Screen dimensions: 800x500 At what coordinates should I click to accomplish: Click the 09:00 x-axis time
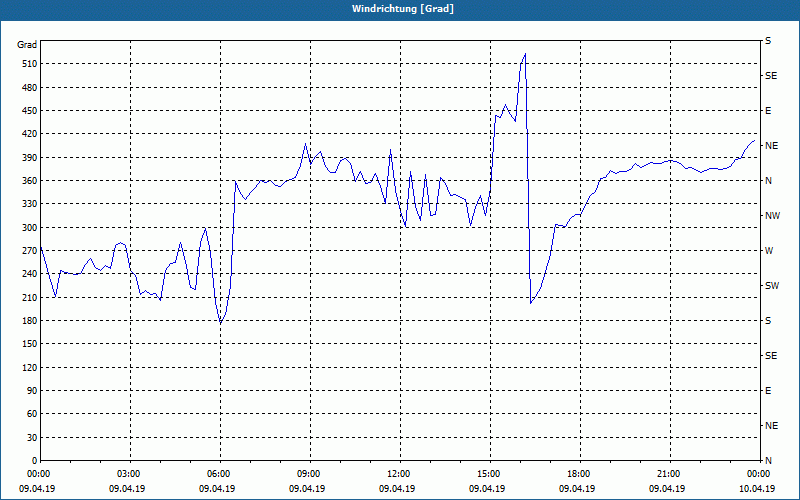click(310, 474)
